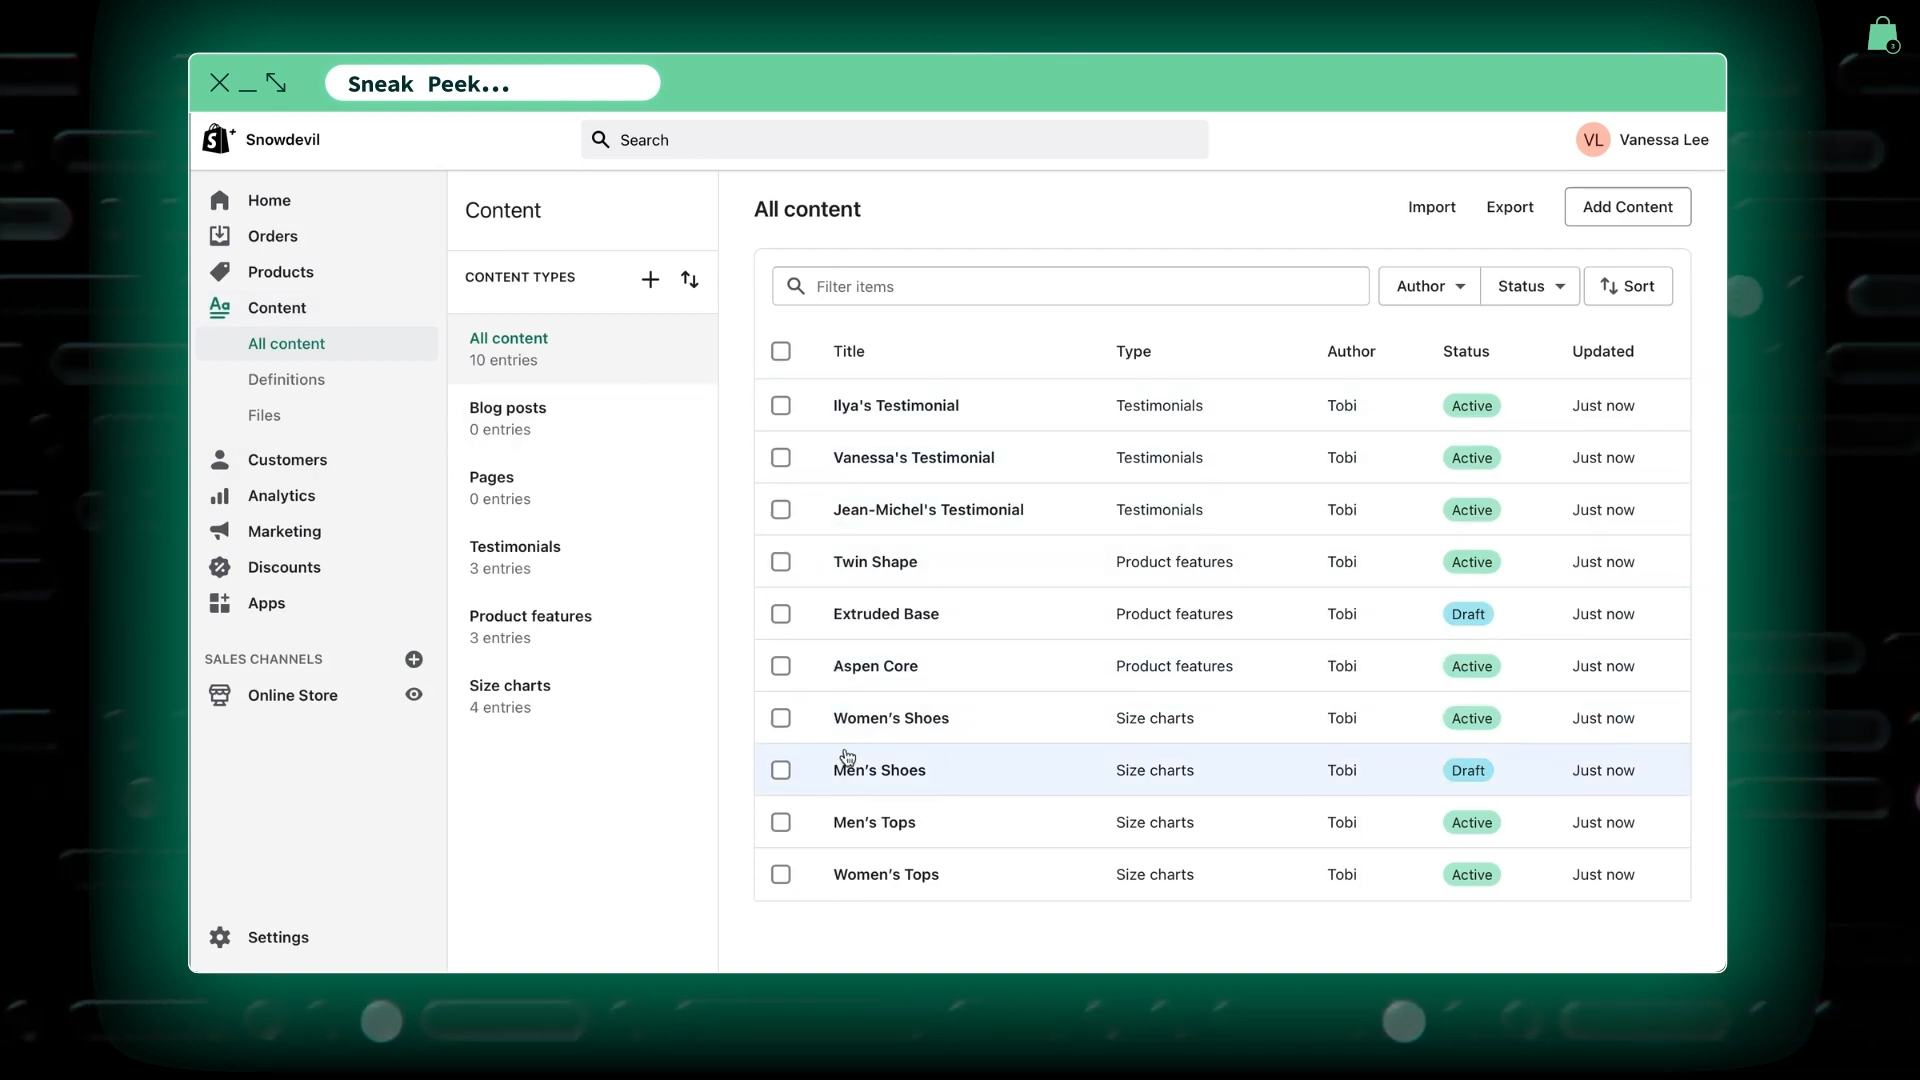The height and width of the screenshot is (1080, 1920).
Task: Check the Women's Shoes row checkbox
Action: pyautogui.click(x=781, y=718)
